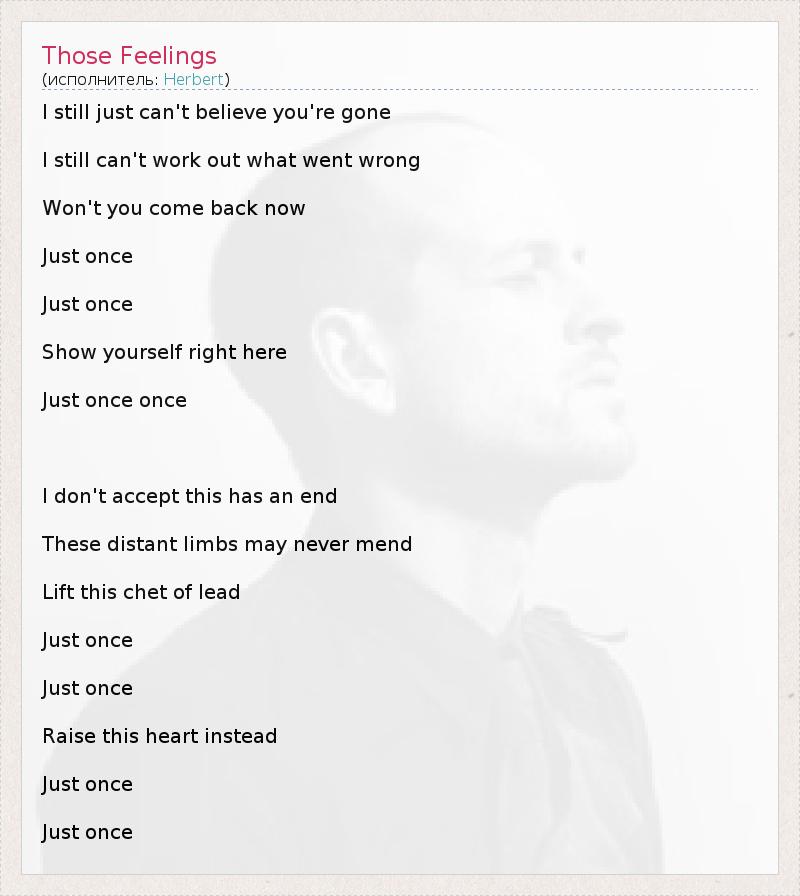This screenshot has width=800, height=896.
Task: Click lyric "I don't accept this has an end"
Action: coord(190,496)
